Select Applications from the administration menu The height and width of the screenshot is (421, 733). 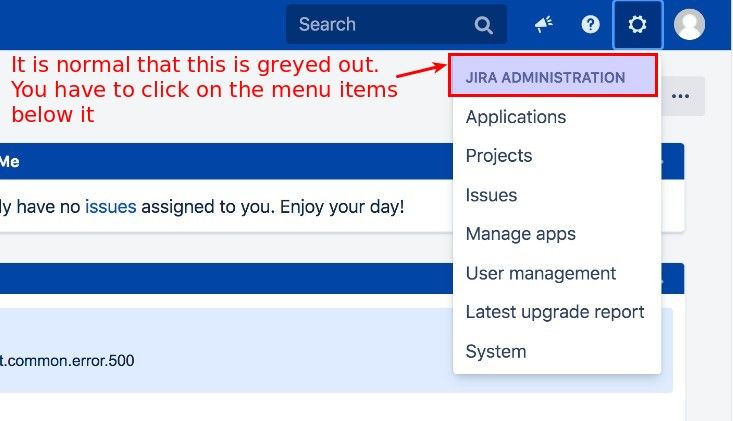[557, 117]
